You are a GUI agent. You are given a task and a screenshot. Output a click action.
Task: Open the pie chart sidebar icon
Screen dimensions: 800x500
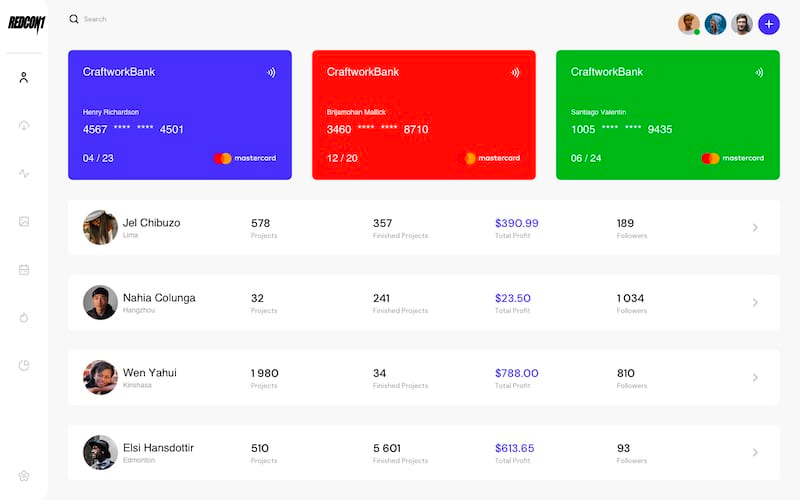click(23, 365)
